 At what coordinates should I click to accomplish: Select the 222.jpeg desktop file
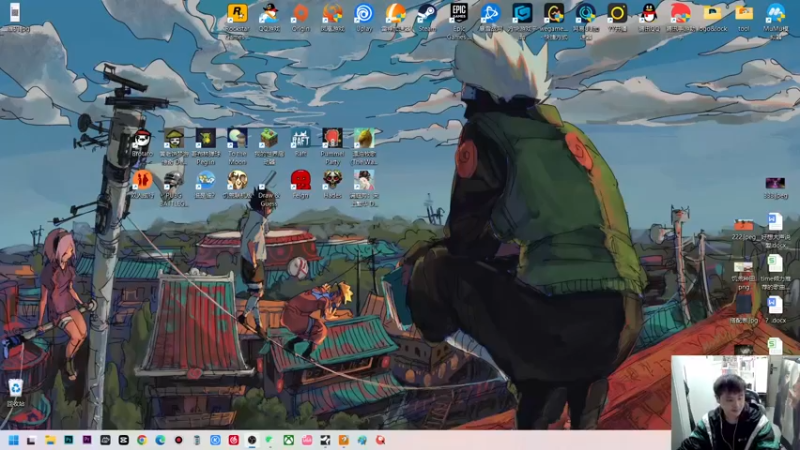click(x=744, y=230)
